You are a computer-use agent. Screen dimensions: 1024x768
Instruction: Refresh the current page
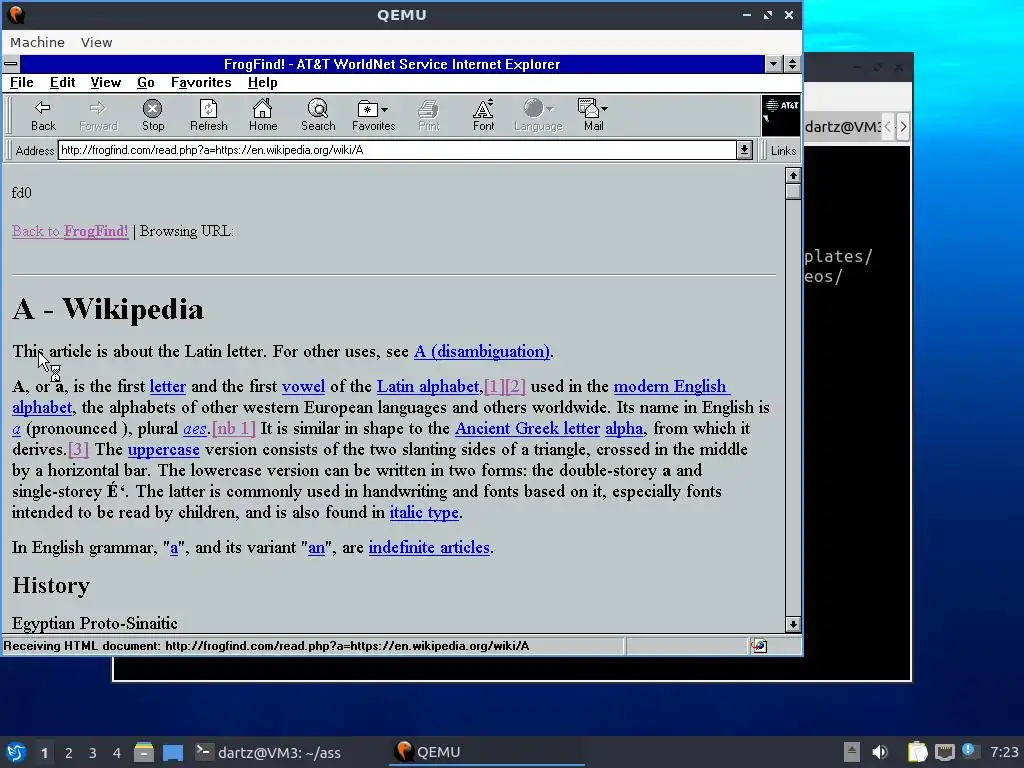[208, 116]
